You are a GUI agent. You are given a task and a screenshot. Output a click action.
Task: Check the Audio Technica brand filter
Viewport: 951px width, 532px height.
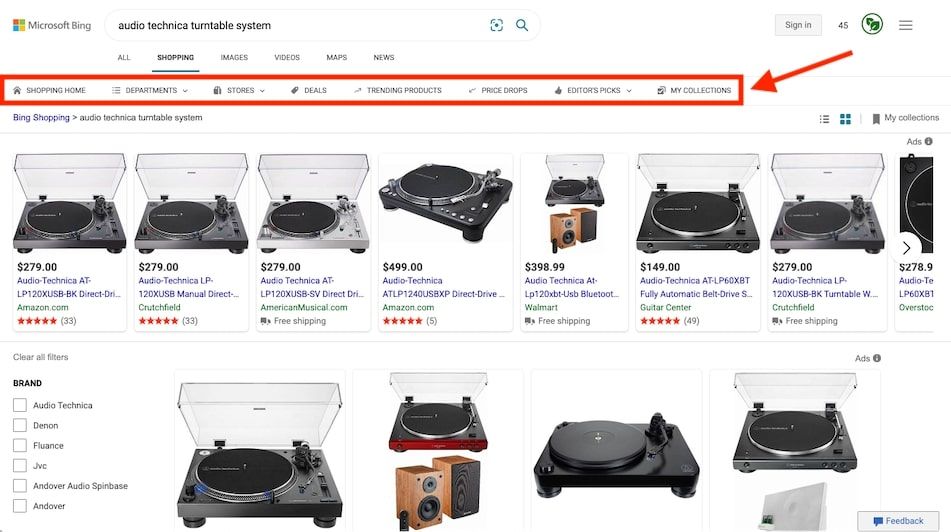pyautogui.click(x=20, y=405)
